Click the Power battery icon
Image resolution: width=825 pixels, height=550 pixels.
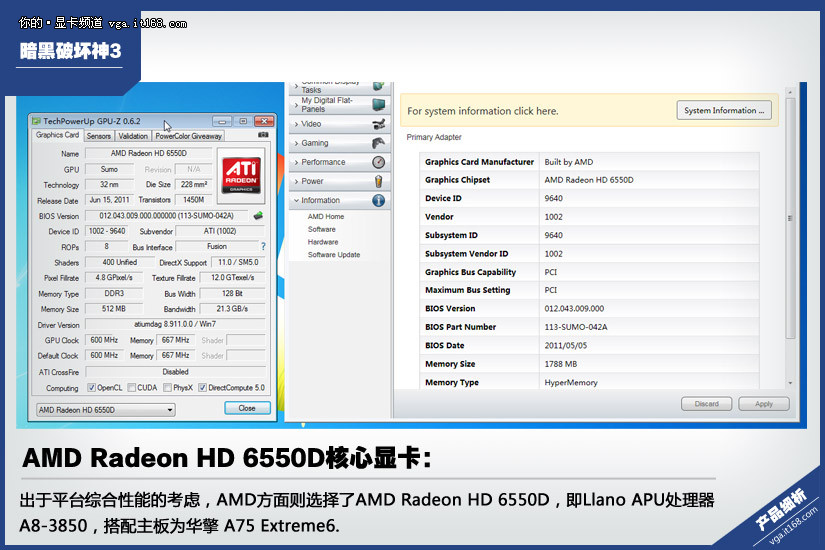378,182
